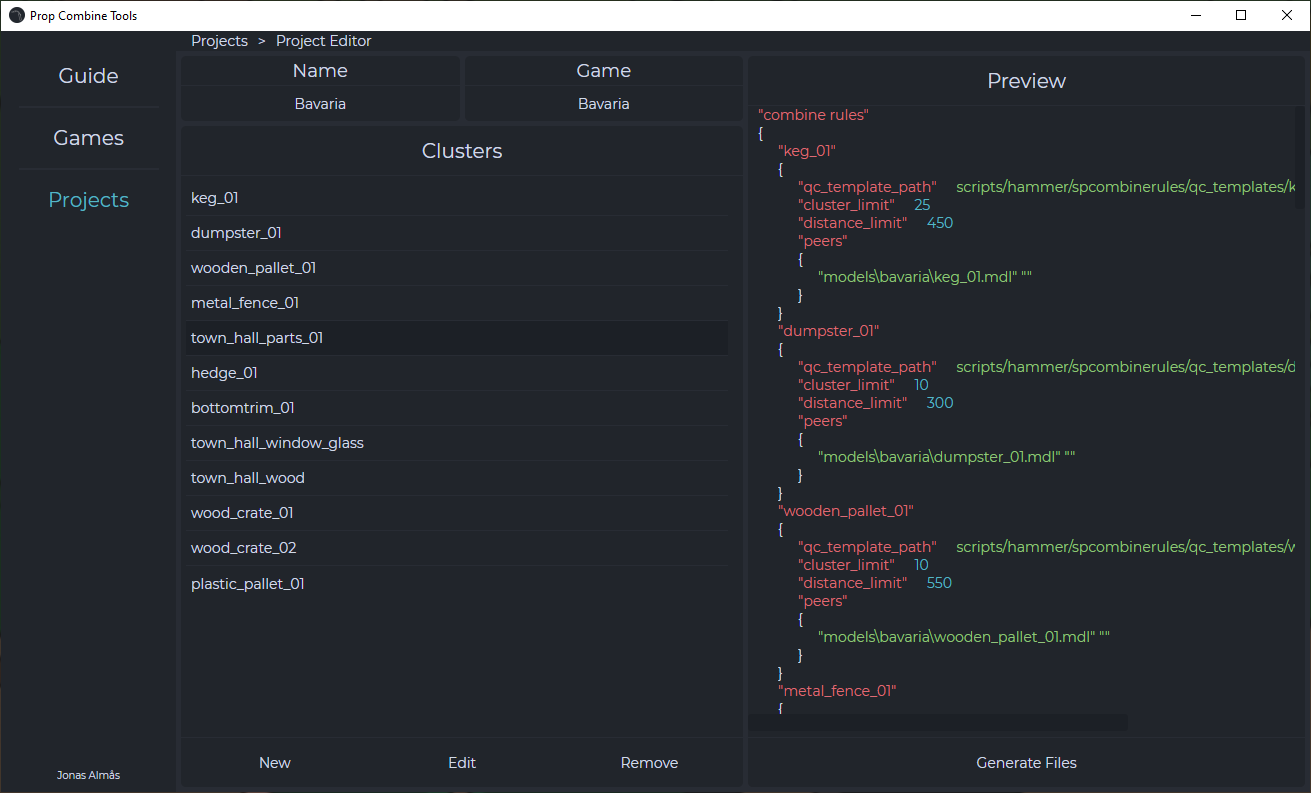Select the wooden_pallet_01 cluster
The image size is (1311, 793).
click(x=455, y=268)
